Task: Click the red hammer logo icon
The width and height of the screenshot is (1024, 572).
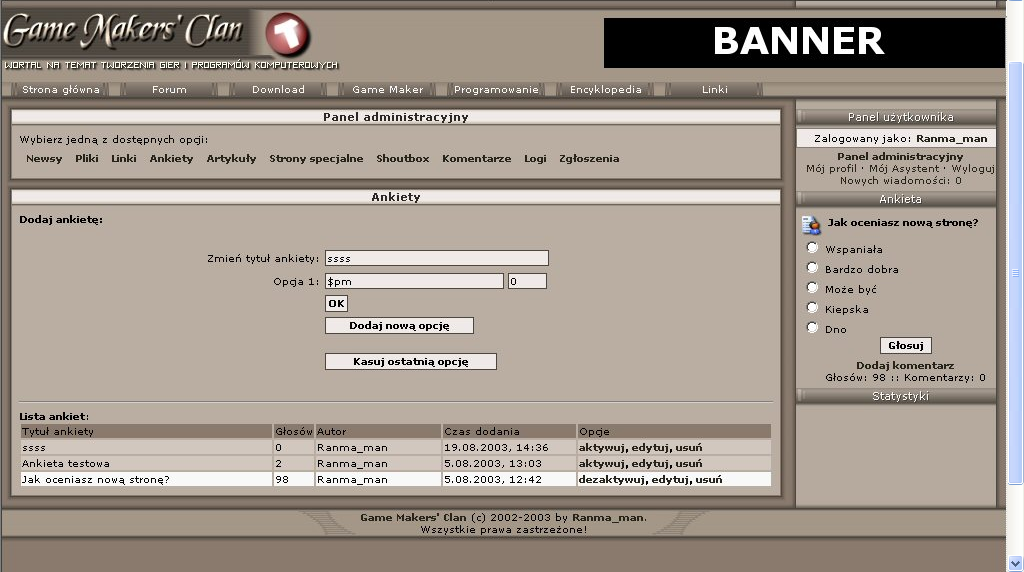Action: 288,36
